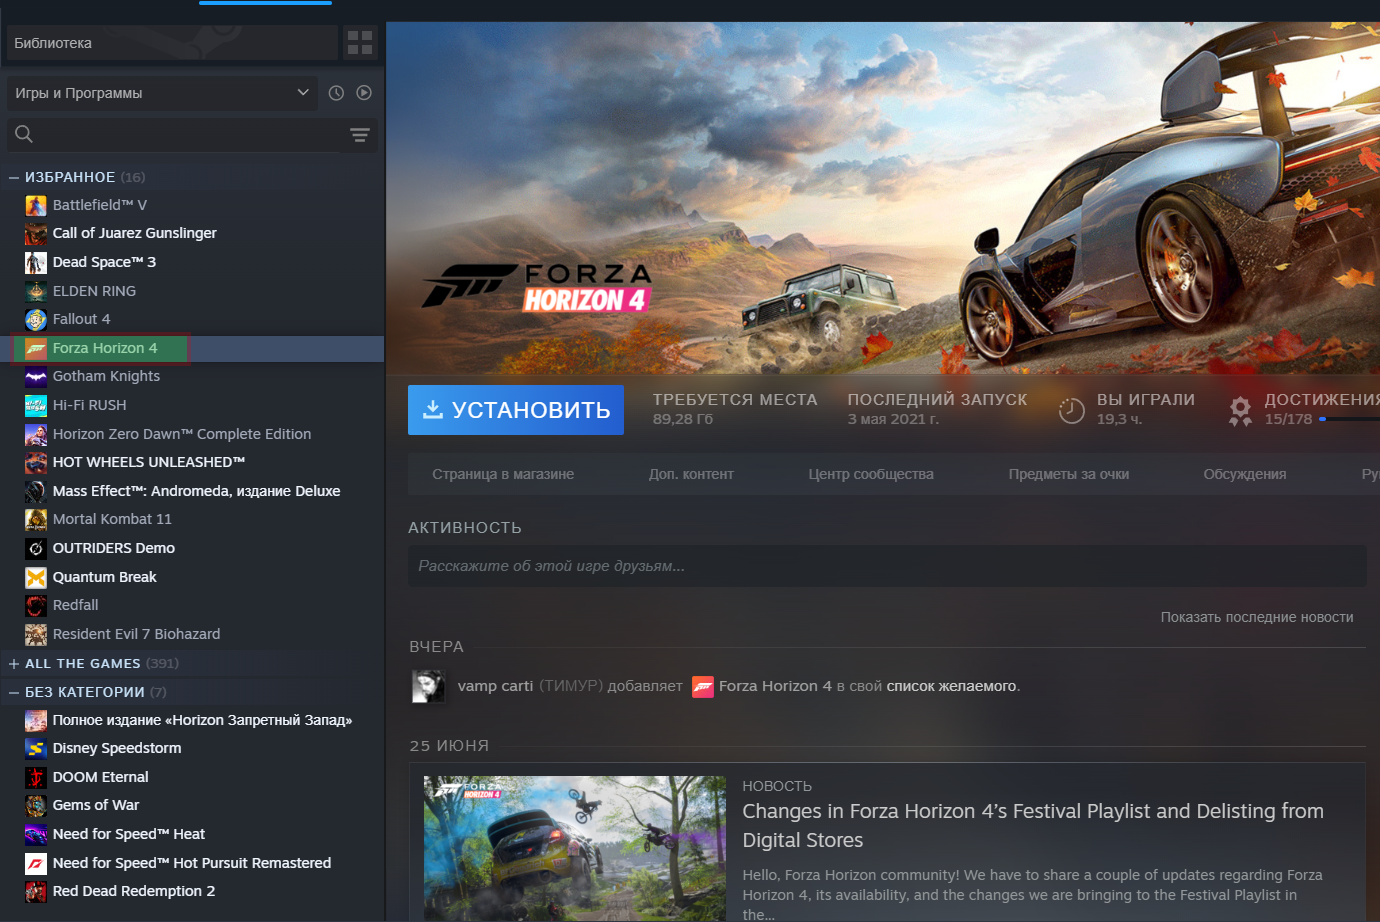This screenshot has height=922, width=1380.
Task: Click the Mass Effect Andromeda icon
Action: pos(36,491)
